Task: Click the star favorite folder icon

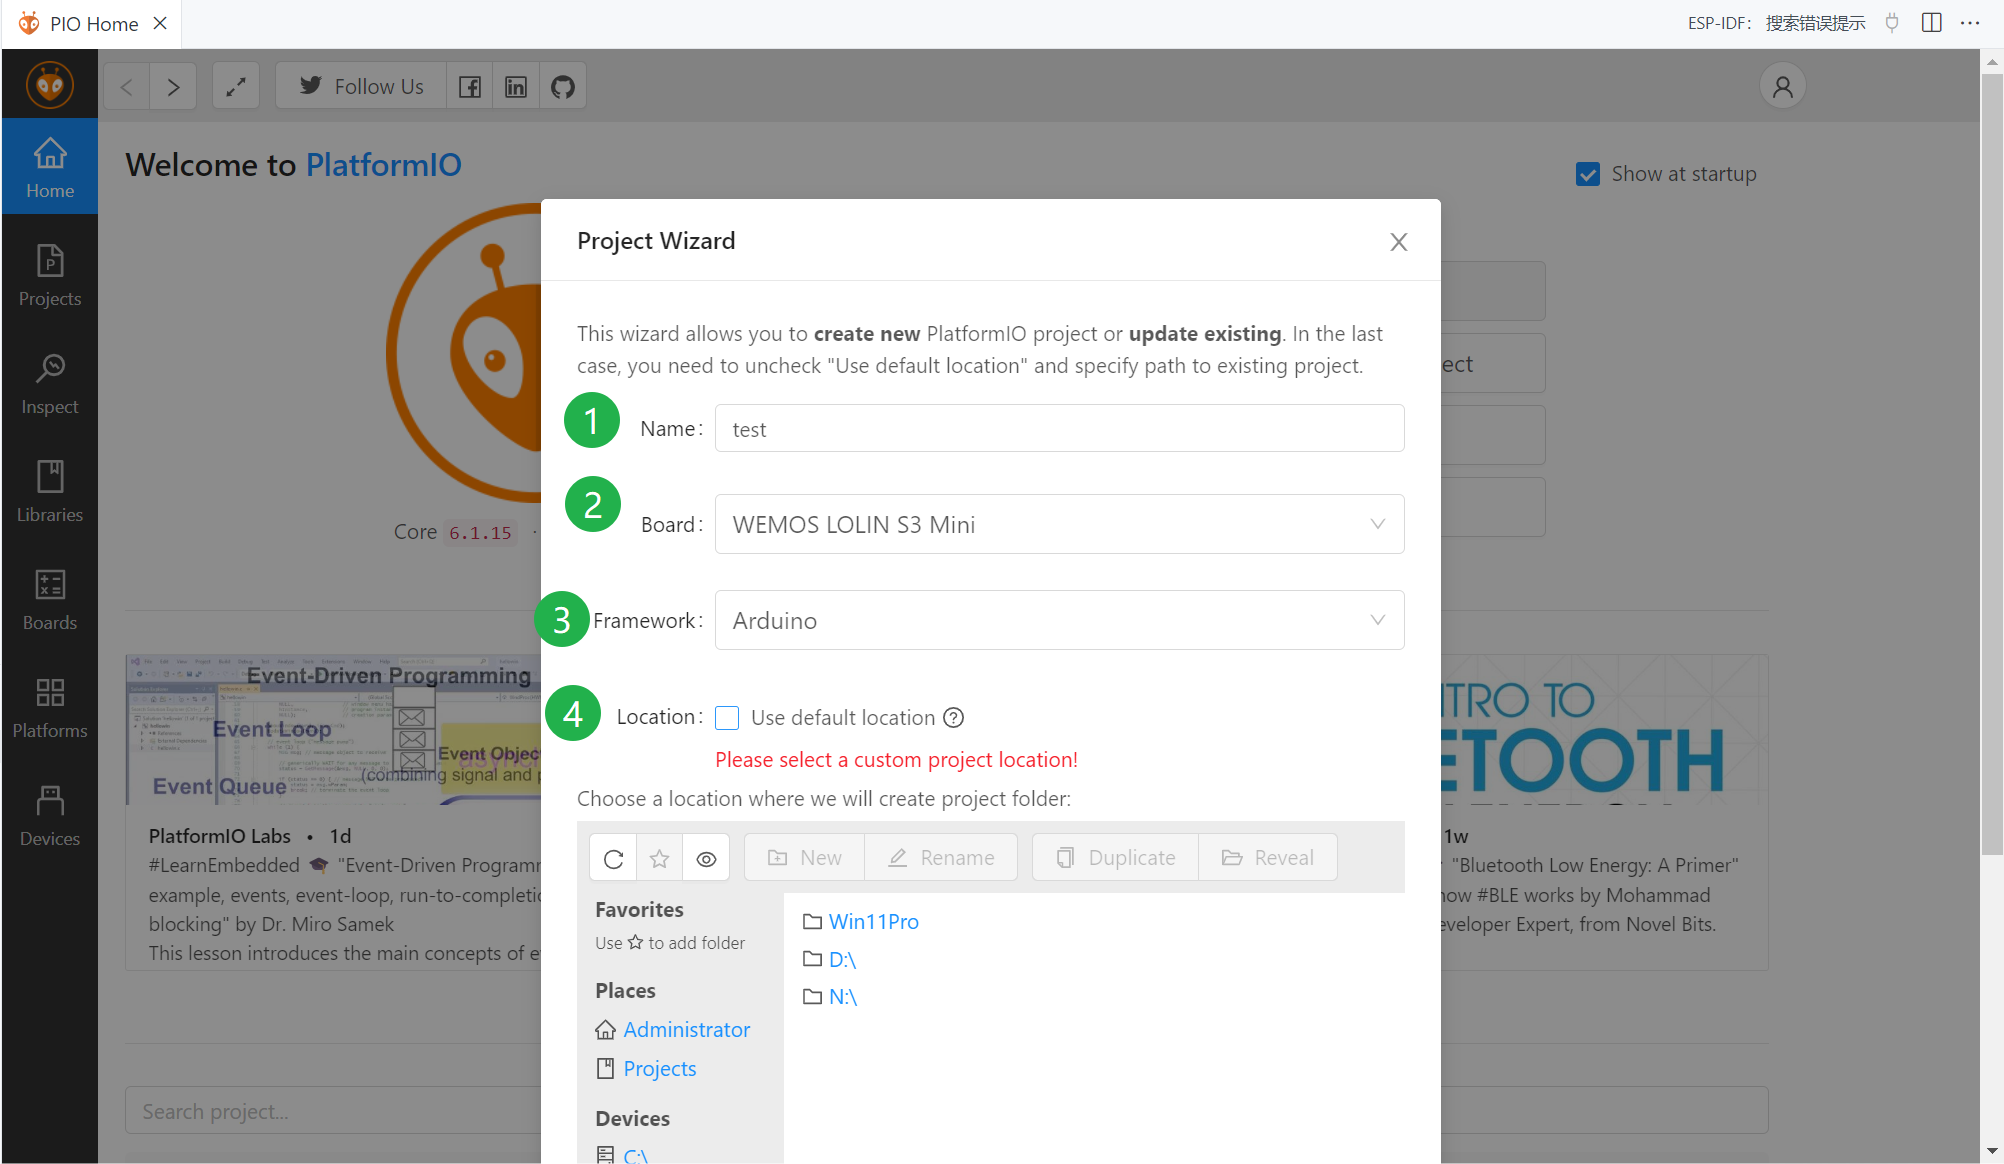Action: [659, 858]
